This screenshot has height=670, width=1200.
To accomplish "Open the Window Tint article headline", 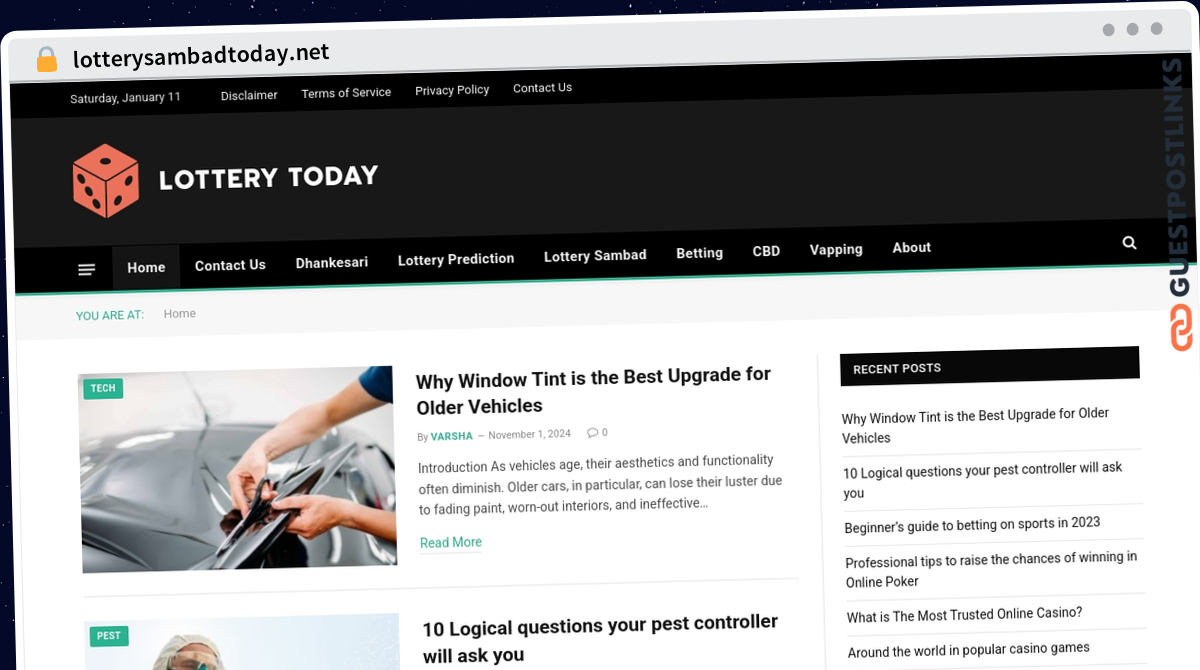I will (x=594, y=391).
